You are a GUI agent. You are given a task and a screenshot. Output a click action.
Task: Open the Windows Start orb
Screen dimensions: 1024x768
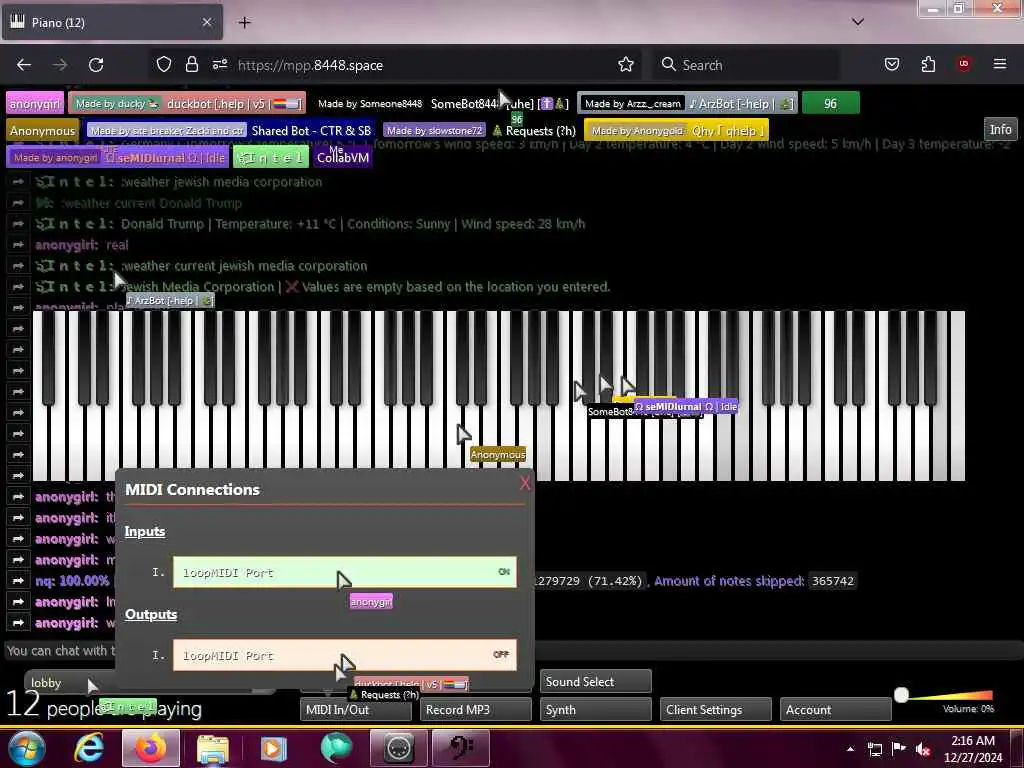coord(26,748)
